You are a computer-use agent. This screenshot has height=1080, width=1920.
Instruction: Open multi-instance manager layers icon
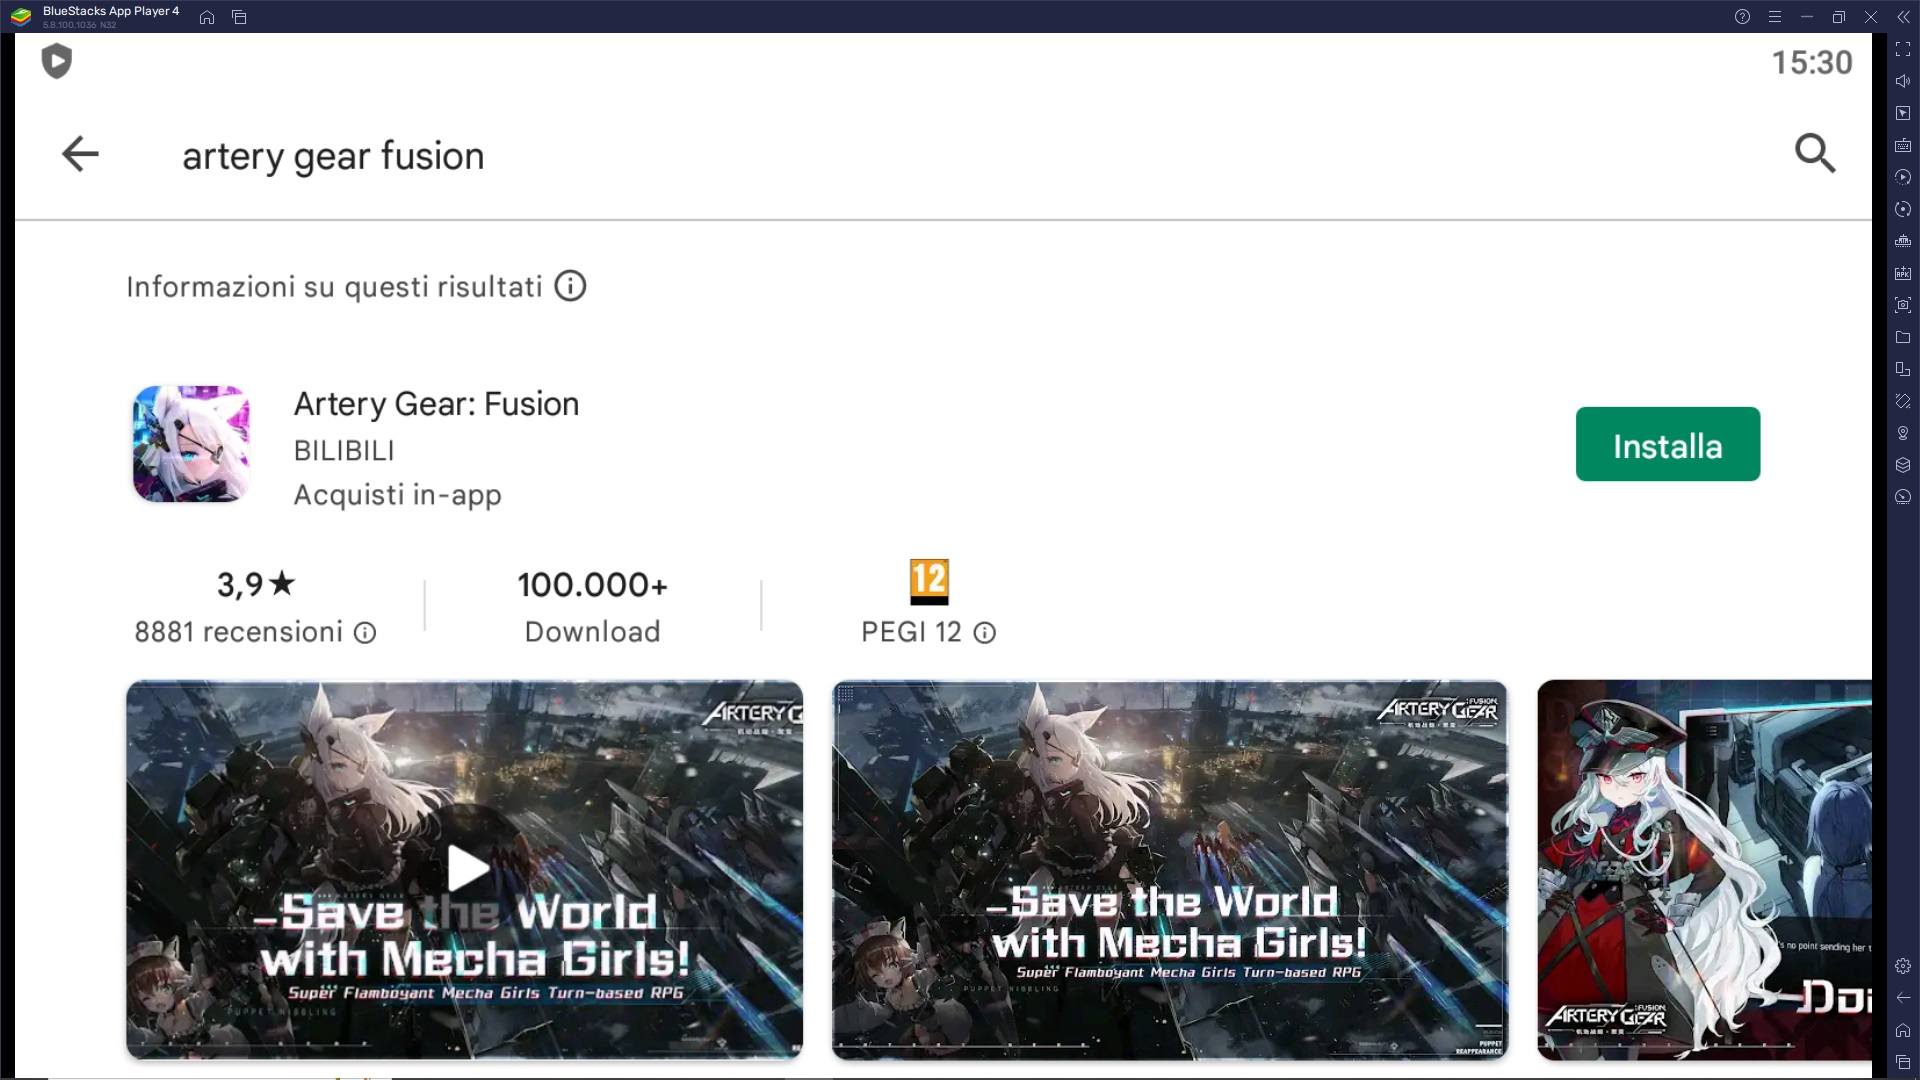tap(1903, 465)
